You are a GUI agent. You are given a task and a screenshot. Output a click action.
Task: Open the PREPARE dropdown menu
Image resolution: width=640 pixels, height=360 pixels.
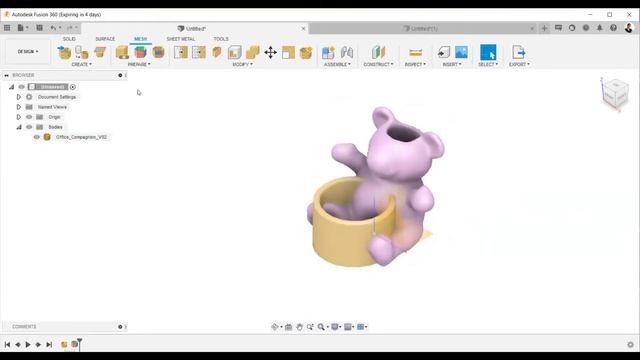coord(139,64)
